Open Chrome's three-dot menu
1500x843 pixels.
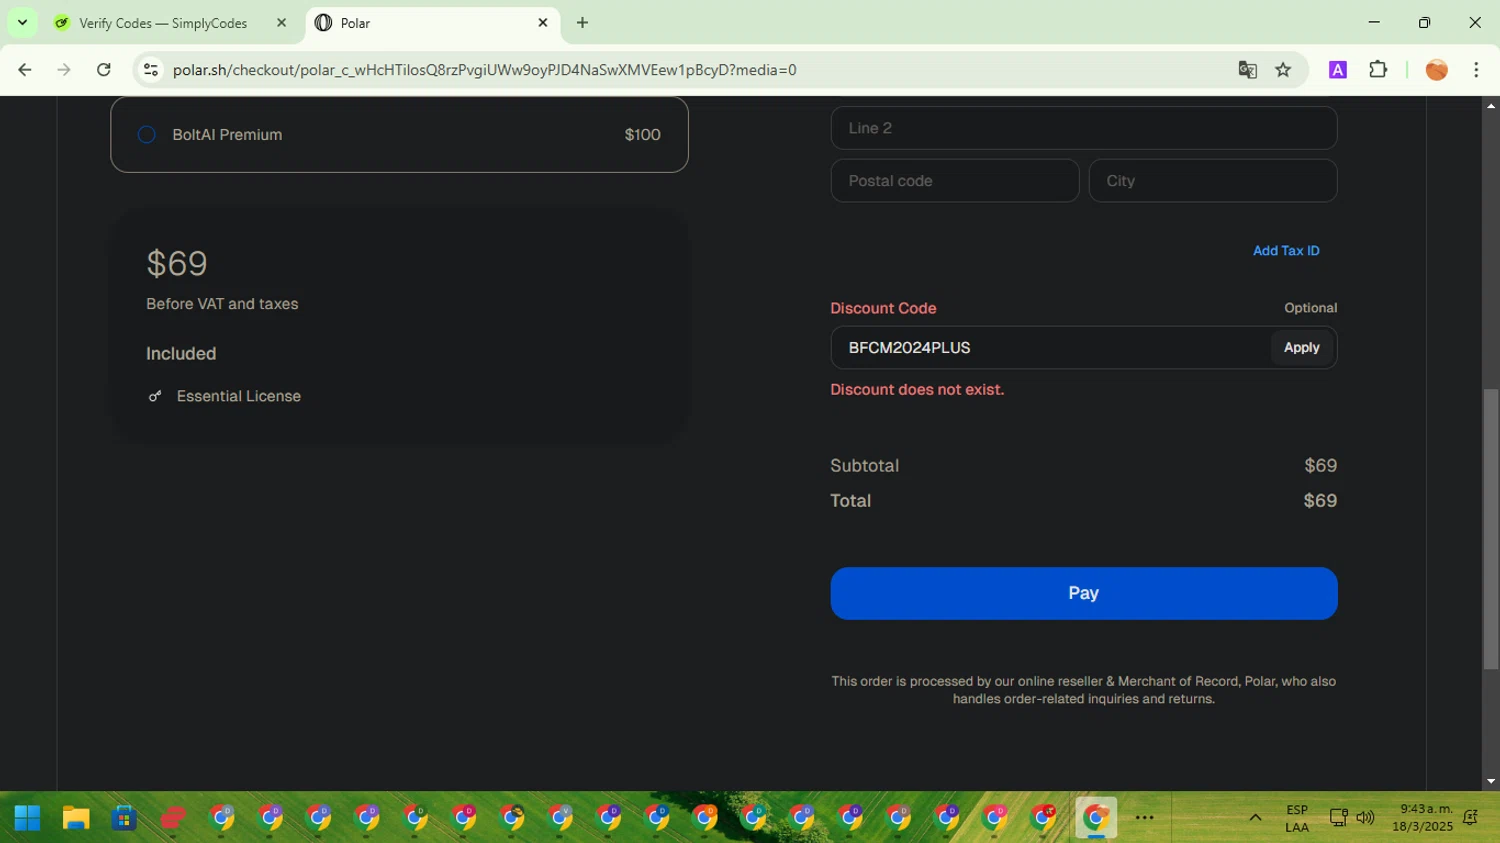1476,70
